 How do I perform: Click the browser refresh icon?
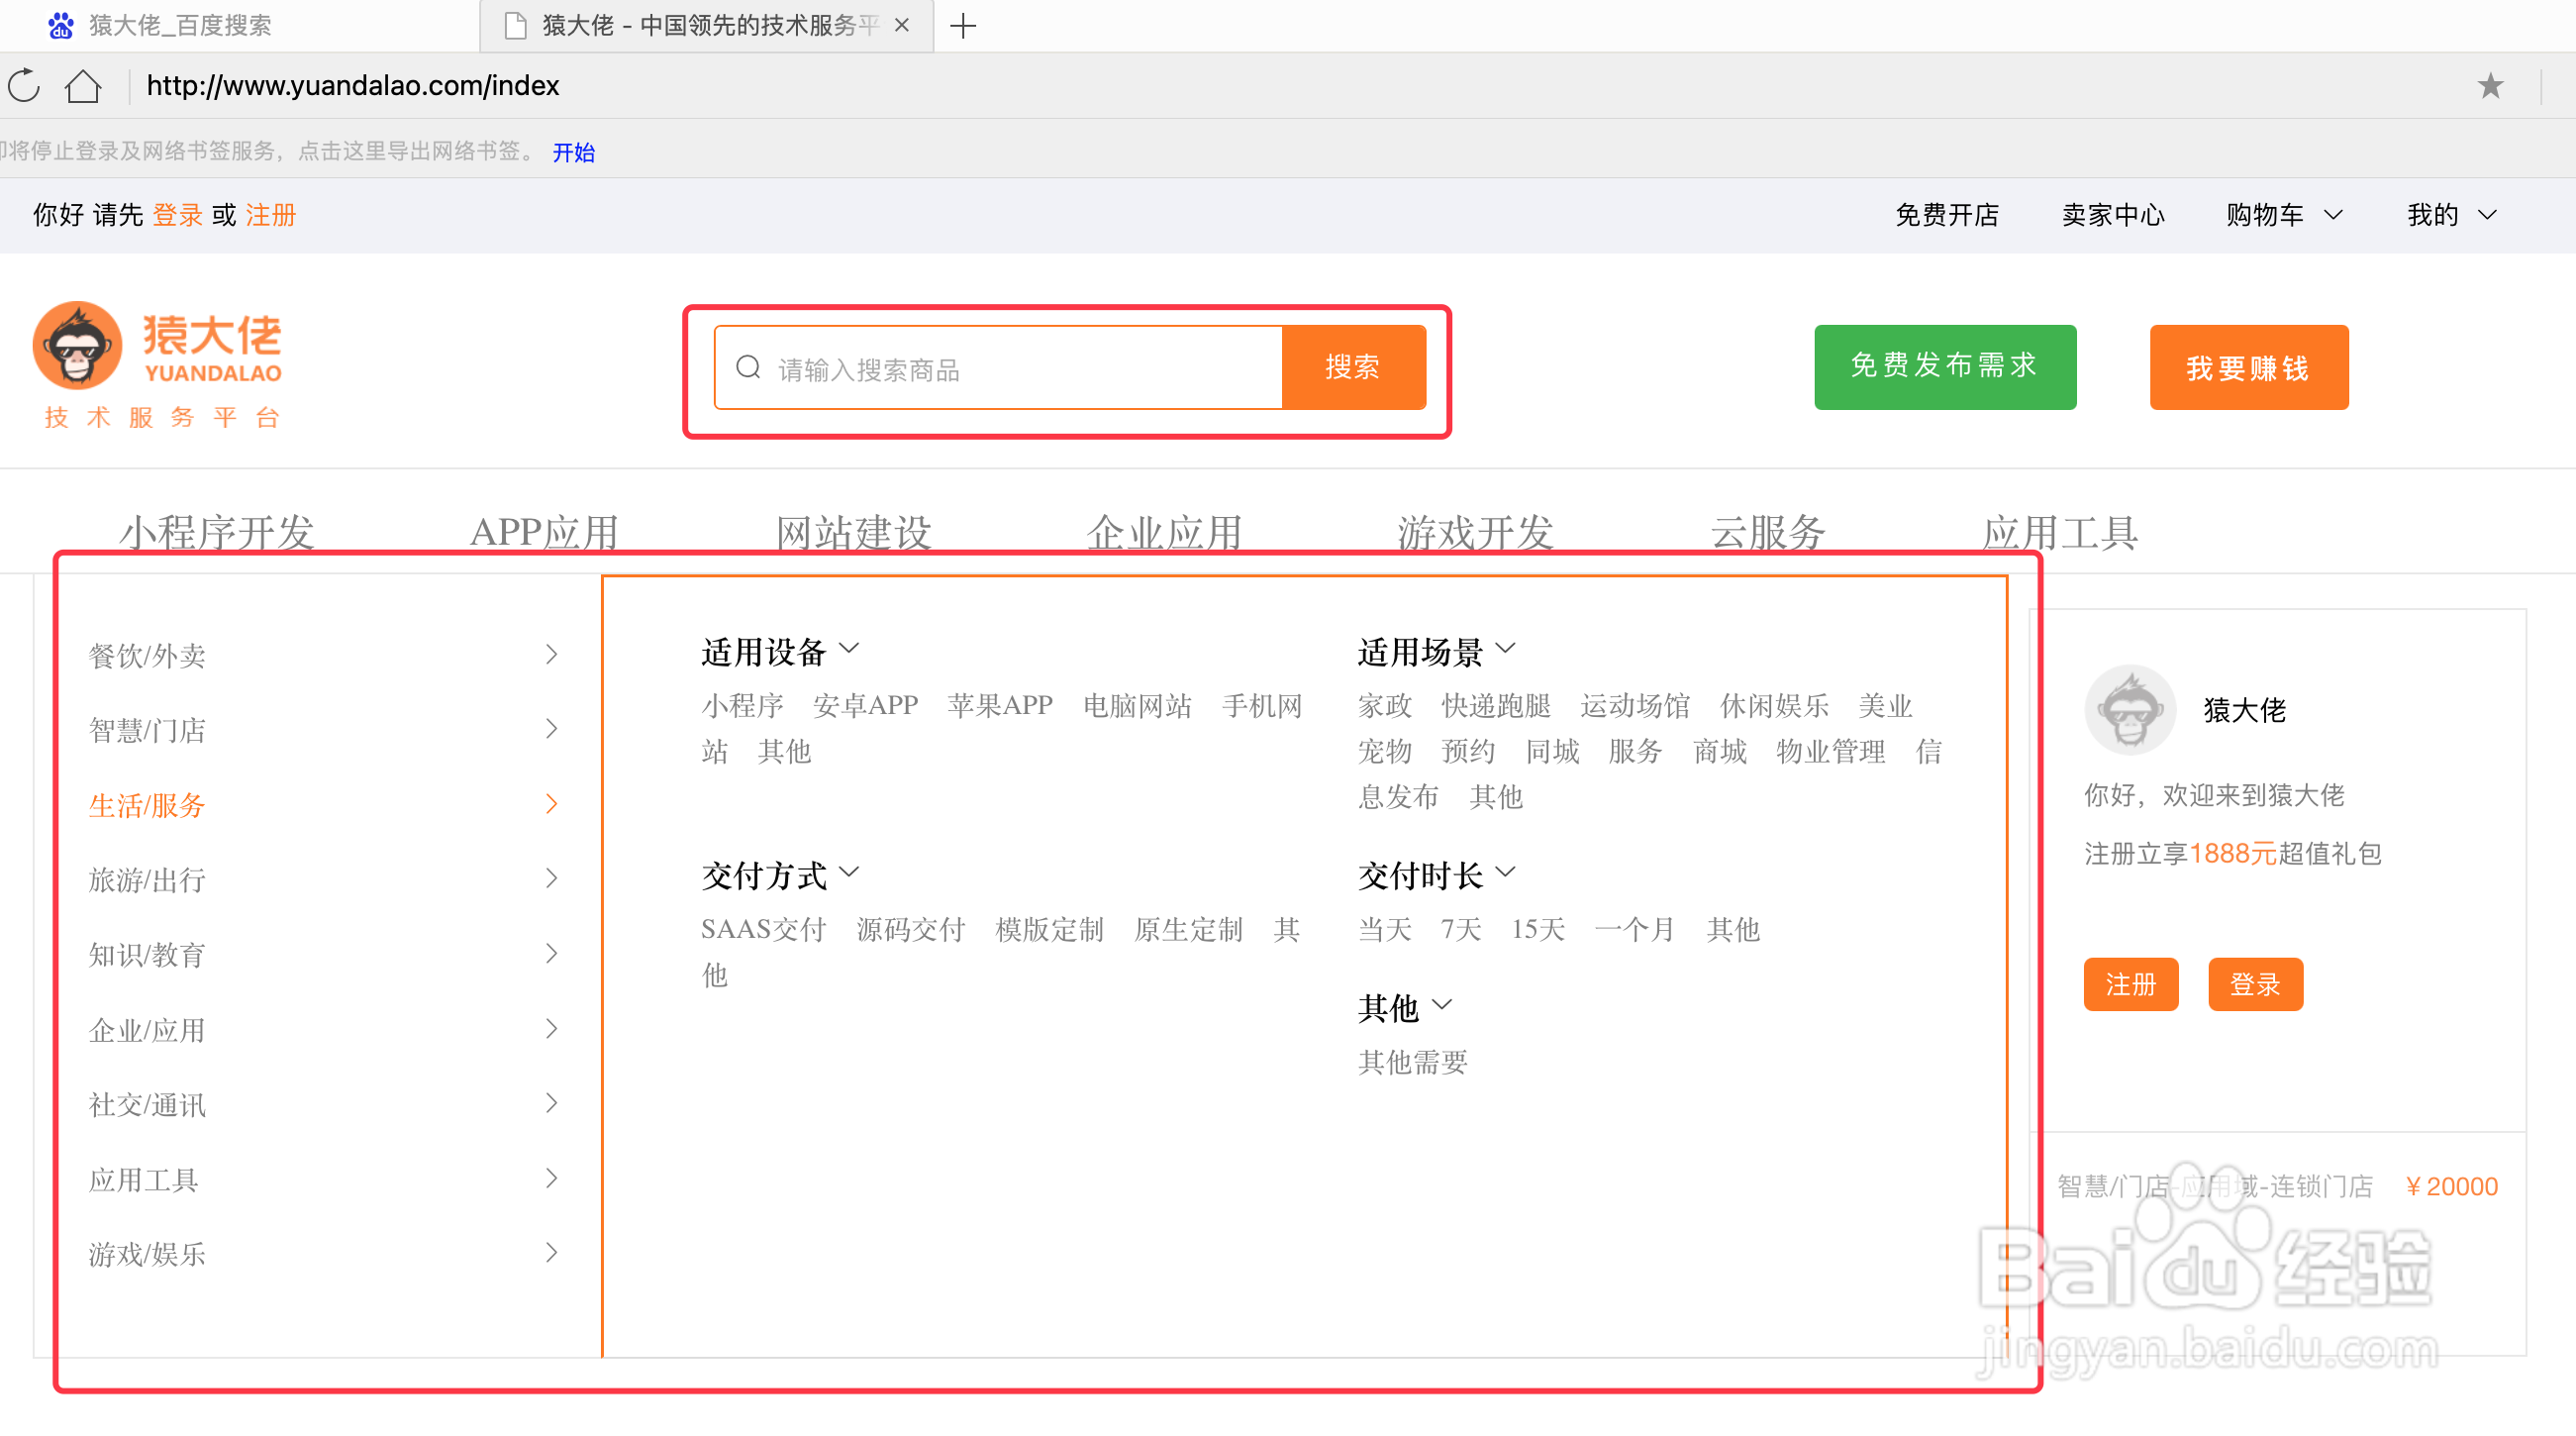pyautogui.click(x=22, y=86)
